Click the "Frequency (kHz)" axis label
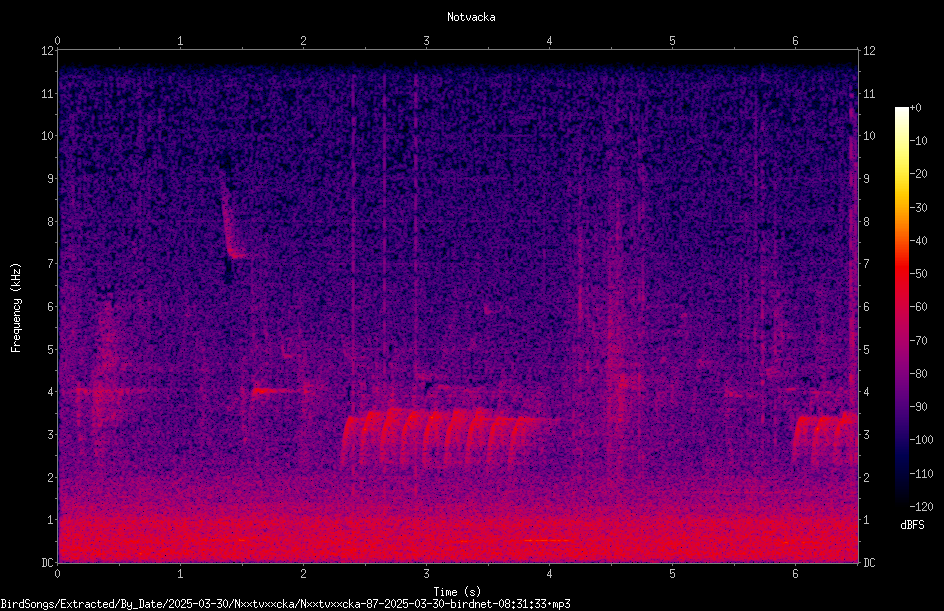 point(16,308)
